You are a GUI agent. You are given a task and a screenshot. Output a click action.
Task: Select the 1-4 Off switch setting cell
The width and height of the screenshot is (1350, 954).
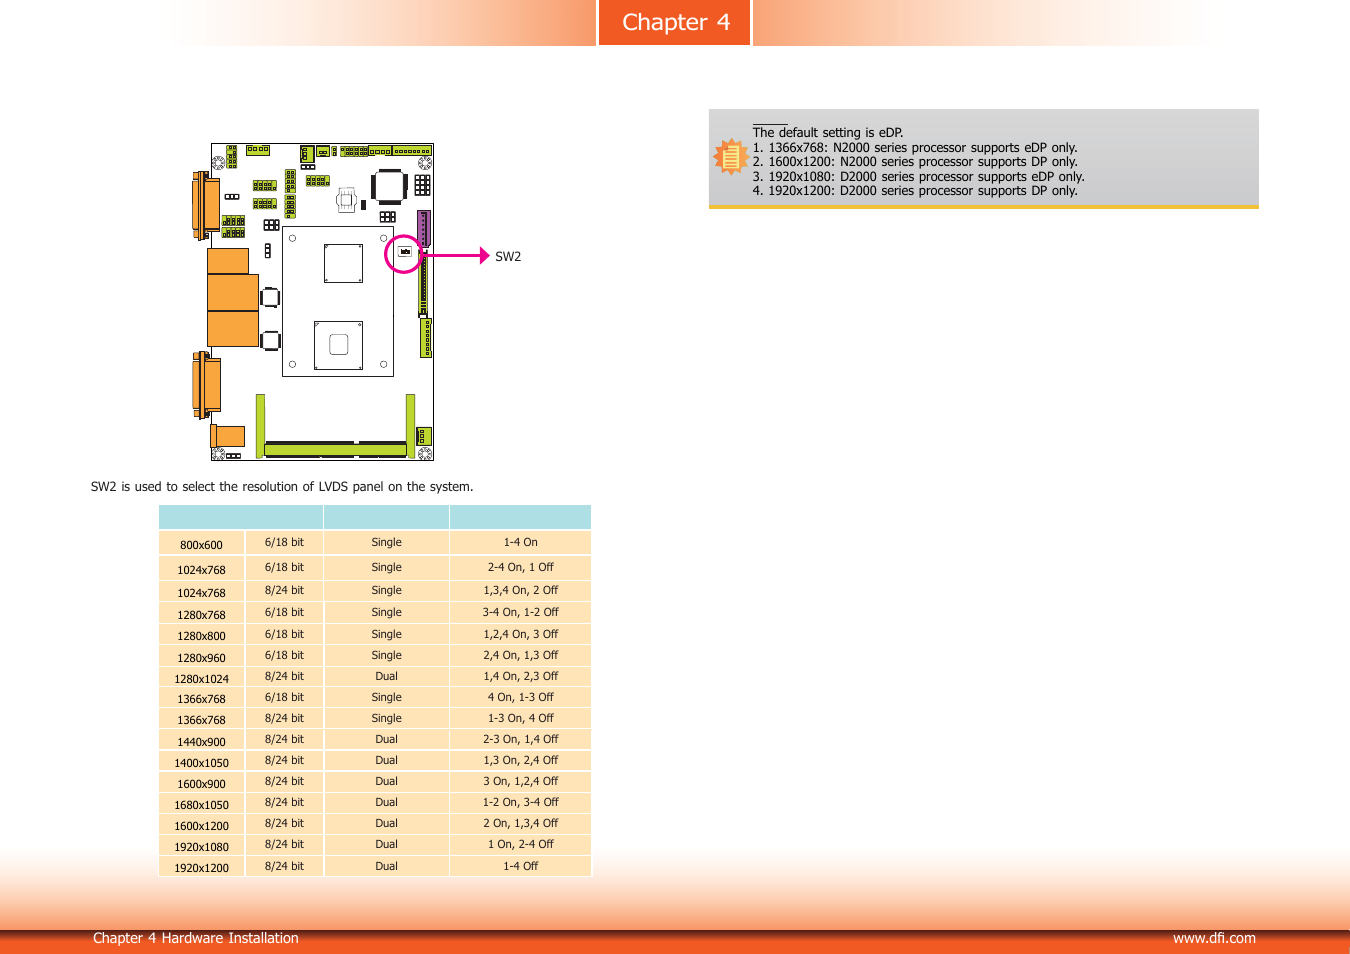(520, 866)
